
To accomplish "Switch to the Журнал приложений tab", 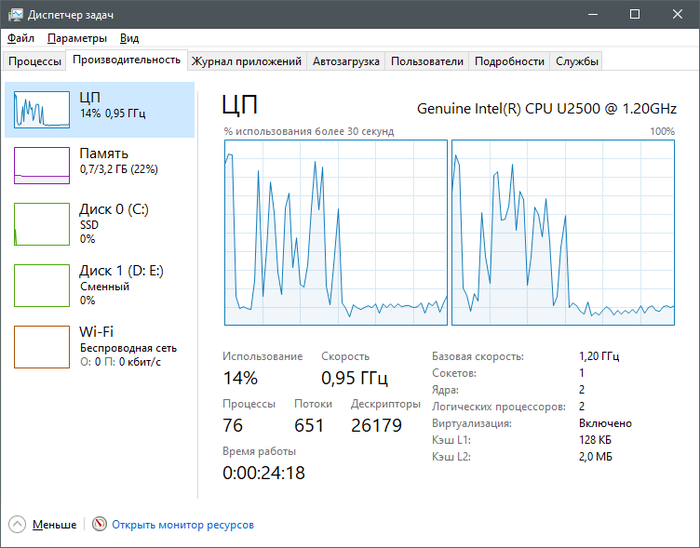I will pyautogui.click(x=246, y=61).
